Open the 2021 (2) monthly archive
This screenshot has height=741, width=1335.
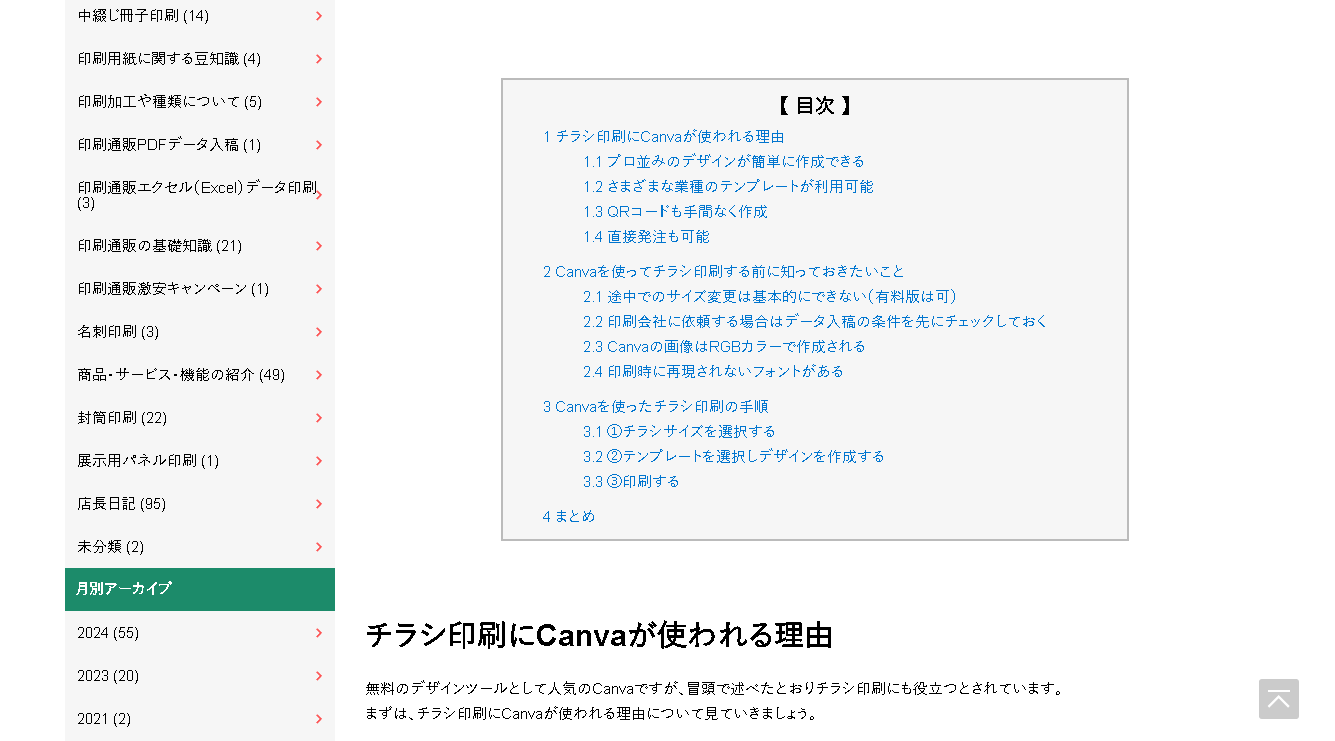tap(200, 719)
